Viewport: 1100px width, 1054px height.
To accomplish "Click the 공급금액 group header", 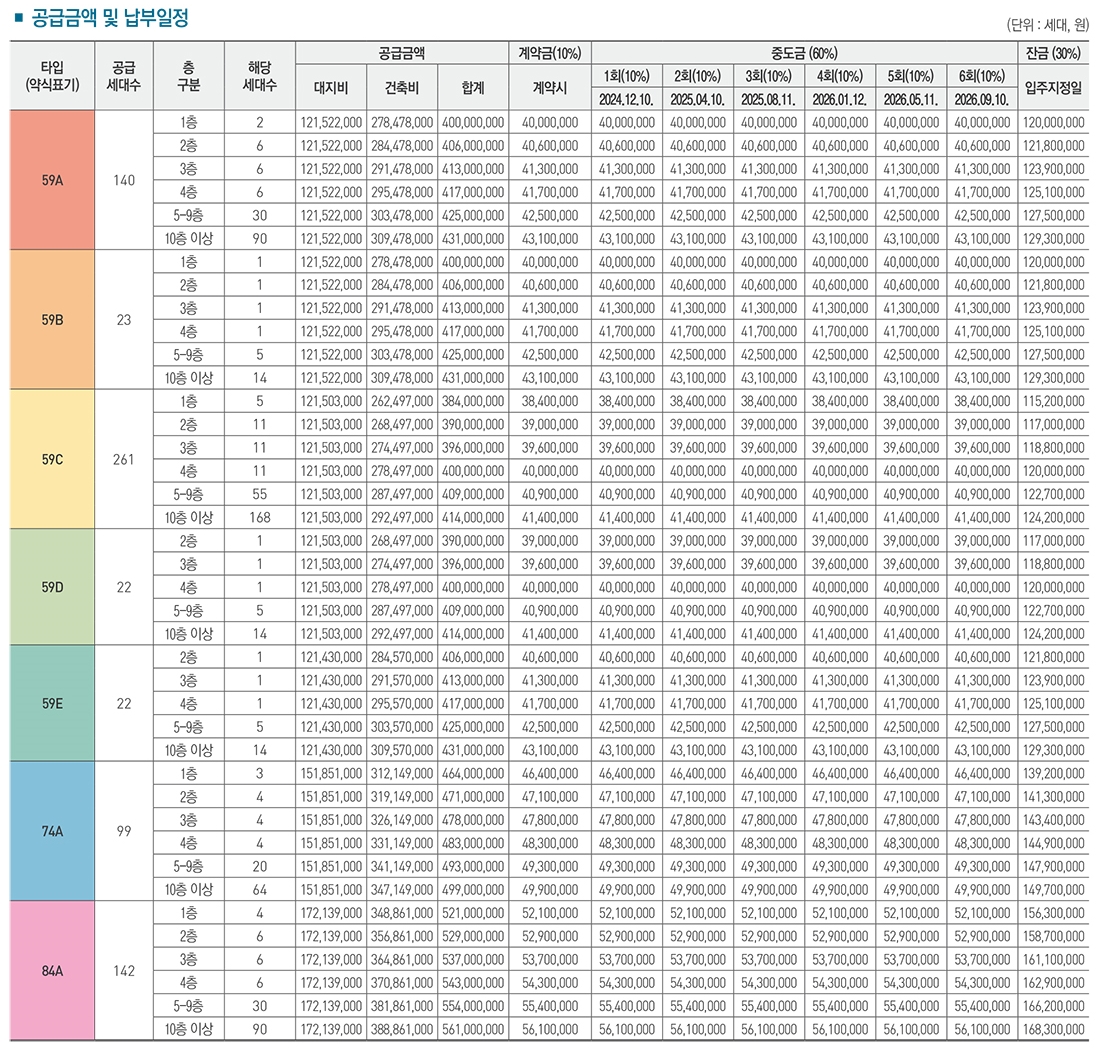I will pyautogui.click(x=402, y=53).
